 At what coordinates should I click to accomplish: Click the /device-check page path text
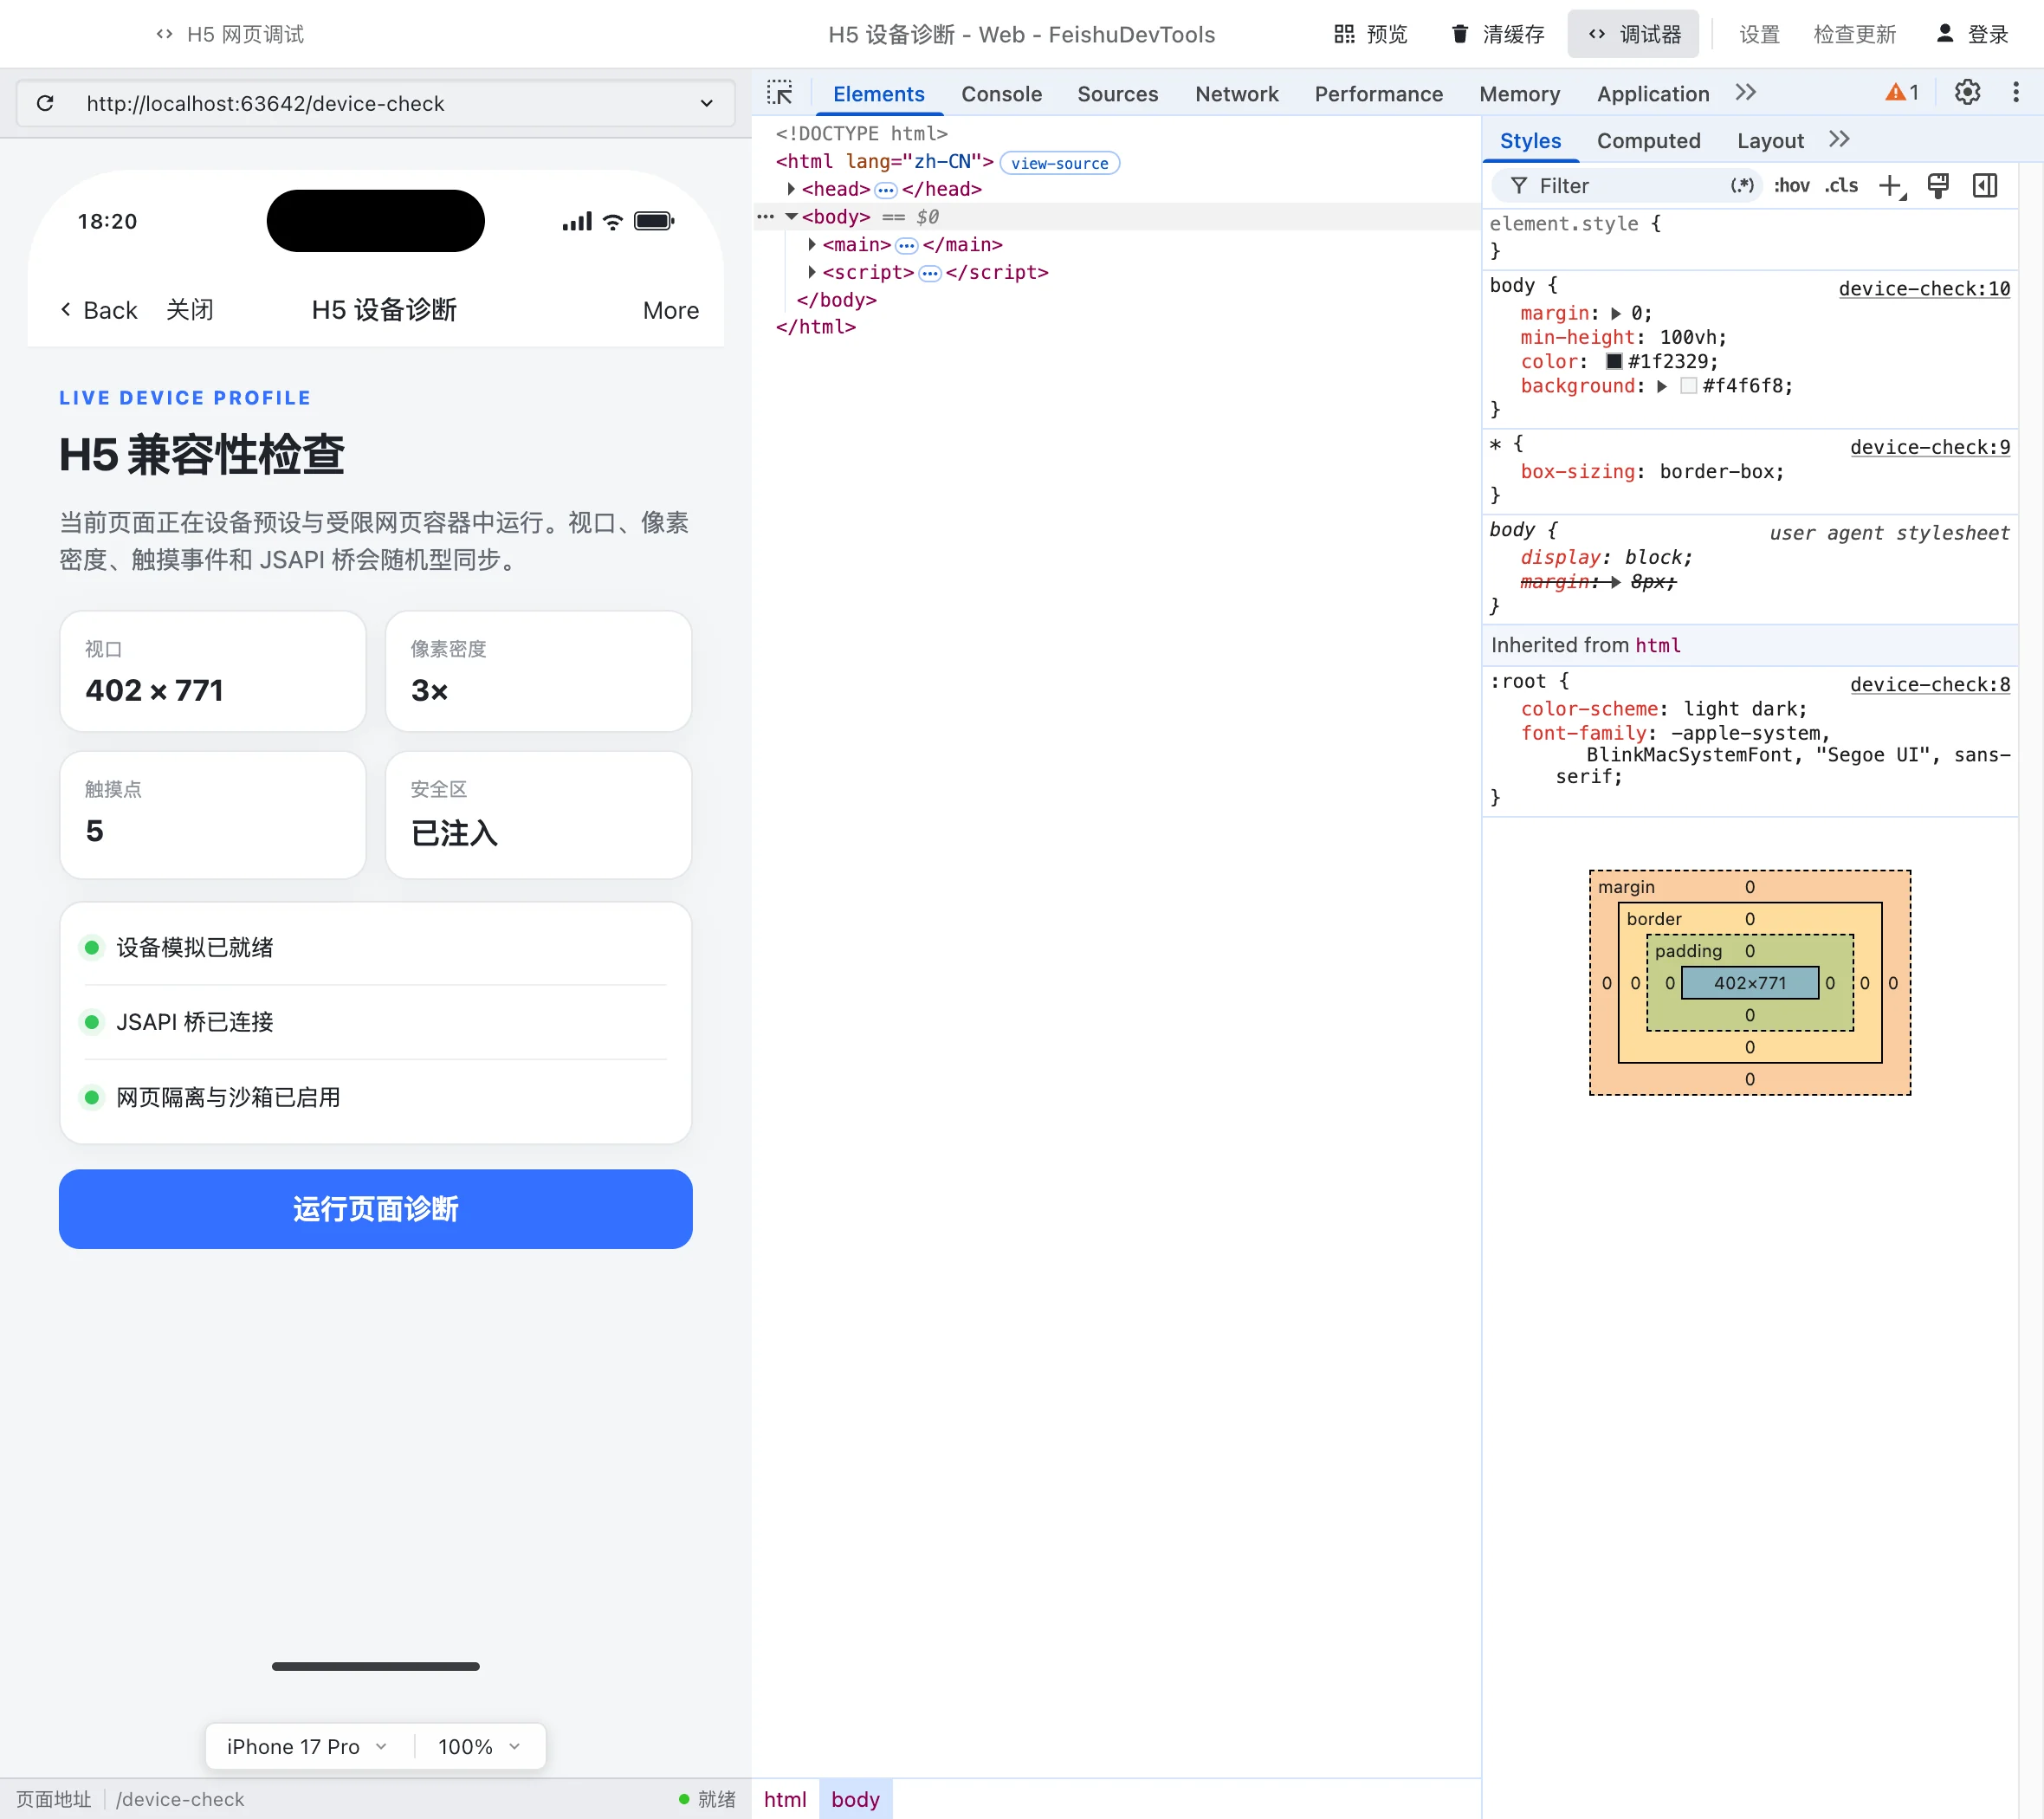(x=180, y=1799)
